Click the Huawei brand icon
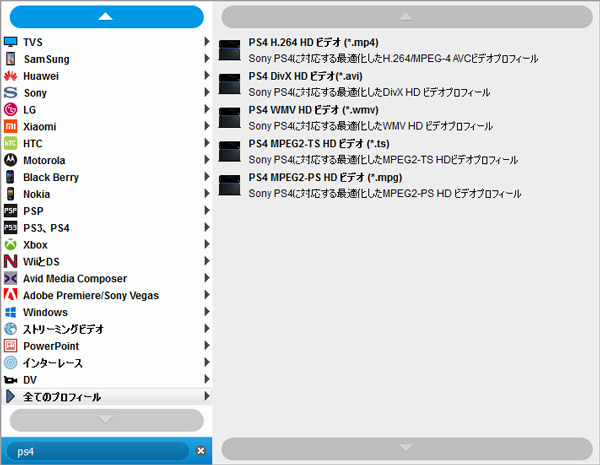Viewport: 600px width, 465px height. pyautogui.click(x=11, y=76)
